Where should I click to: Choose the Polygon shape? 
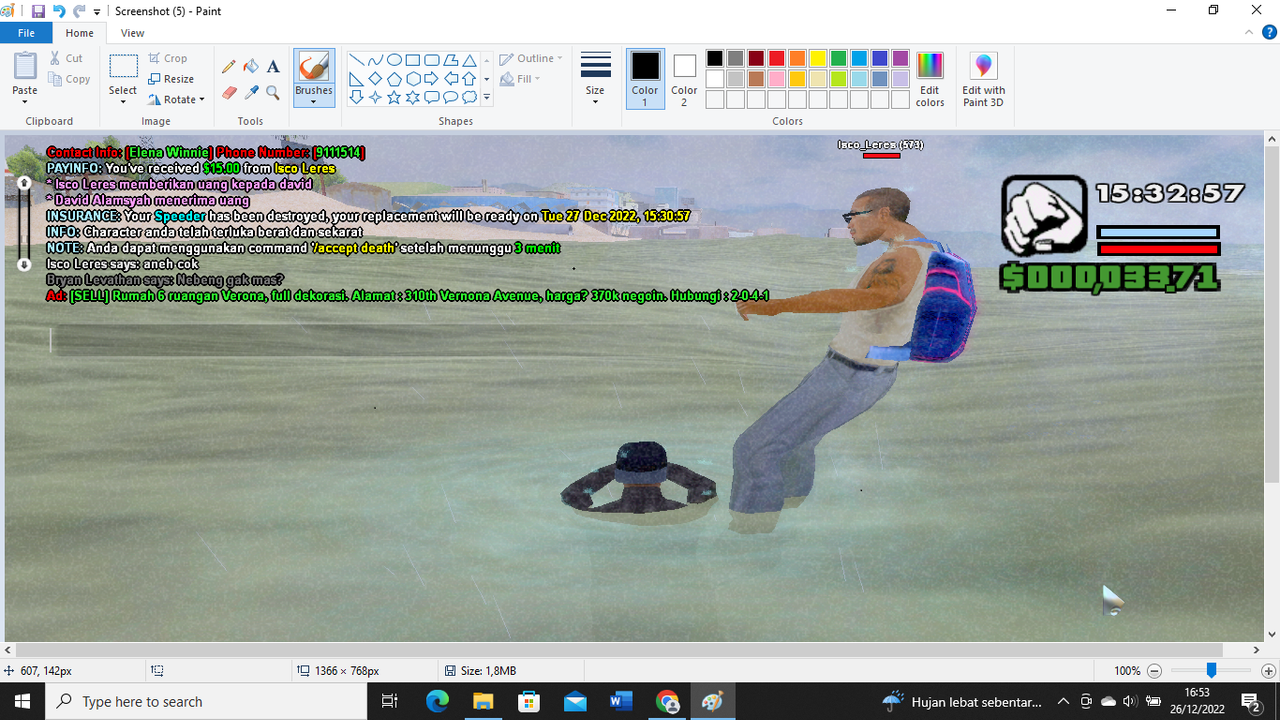pos(451,60)
